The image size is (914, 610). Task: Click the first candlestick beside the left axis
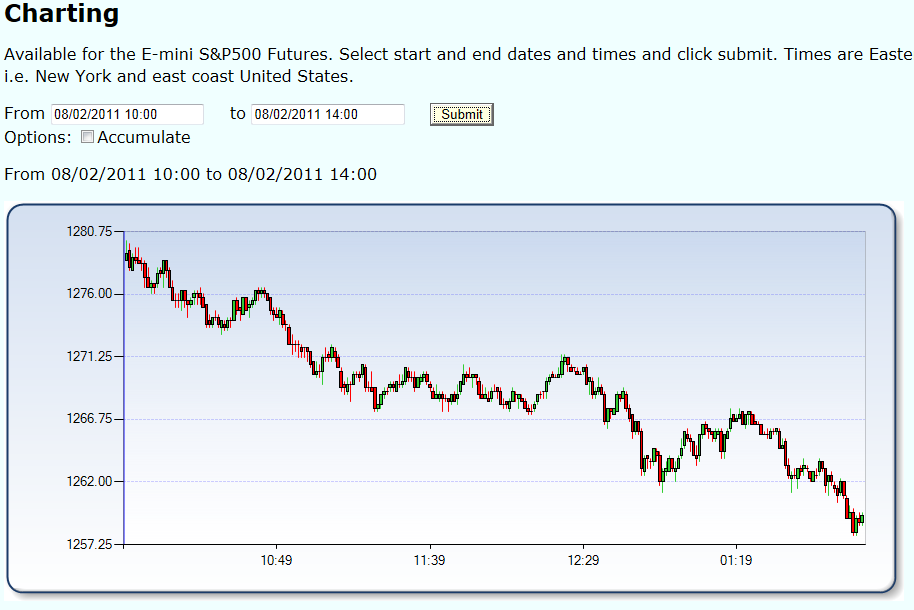127,257
